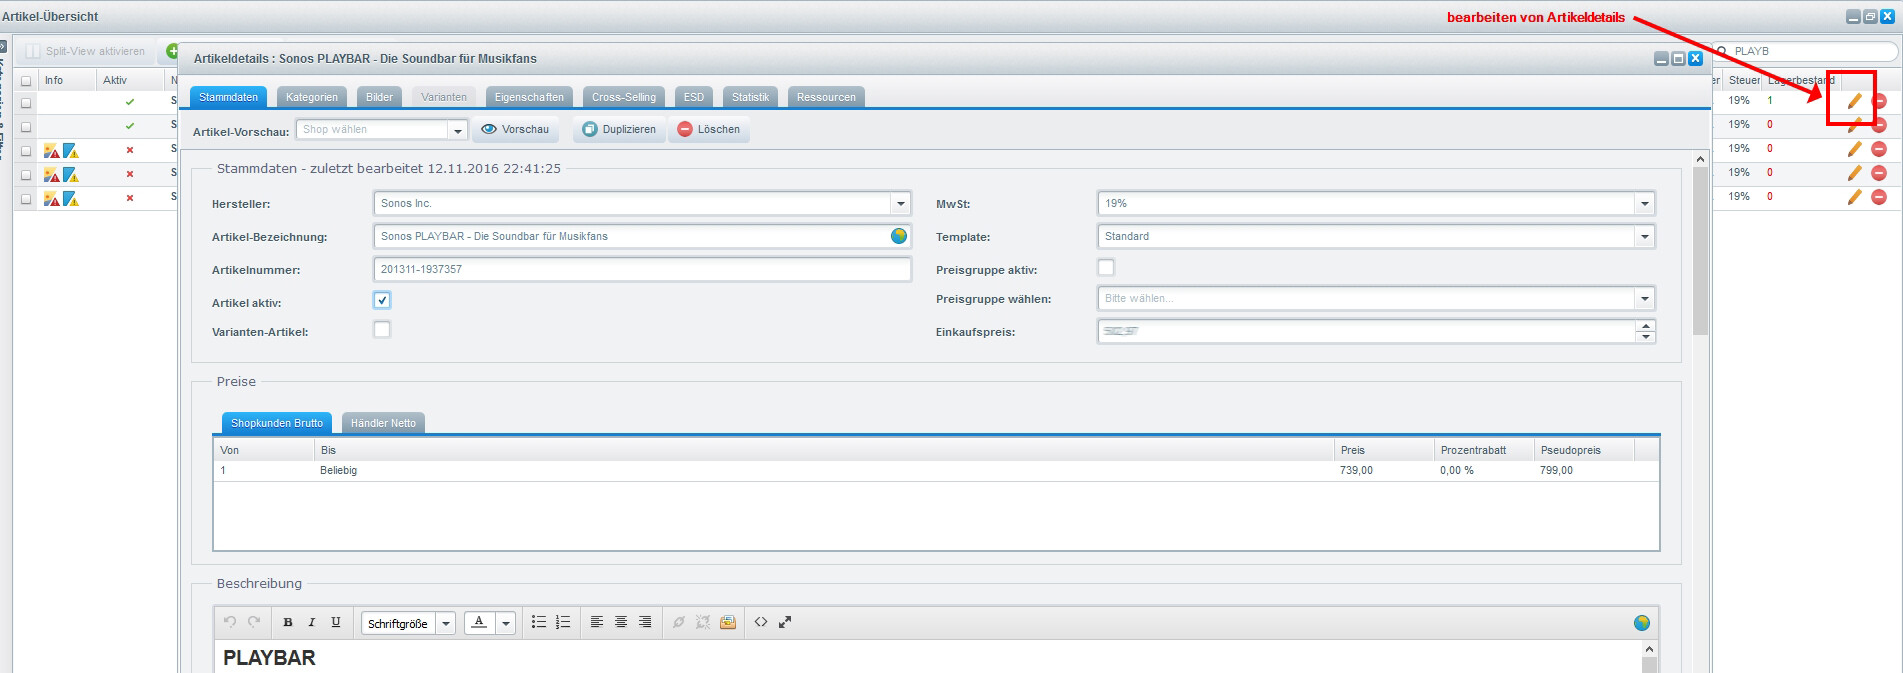The height and width of the screenshot is (673, 1903).
Task: Click the Split-View aktivieren button
Action: point(87,51)
